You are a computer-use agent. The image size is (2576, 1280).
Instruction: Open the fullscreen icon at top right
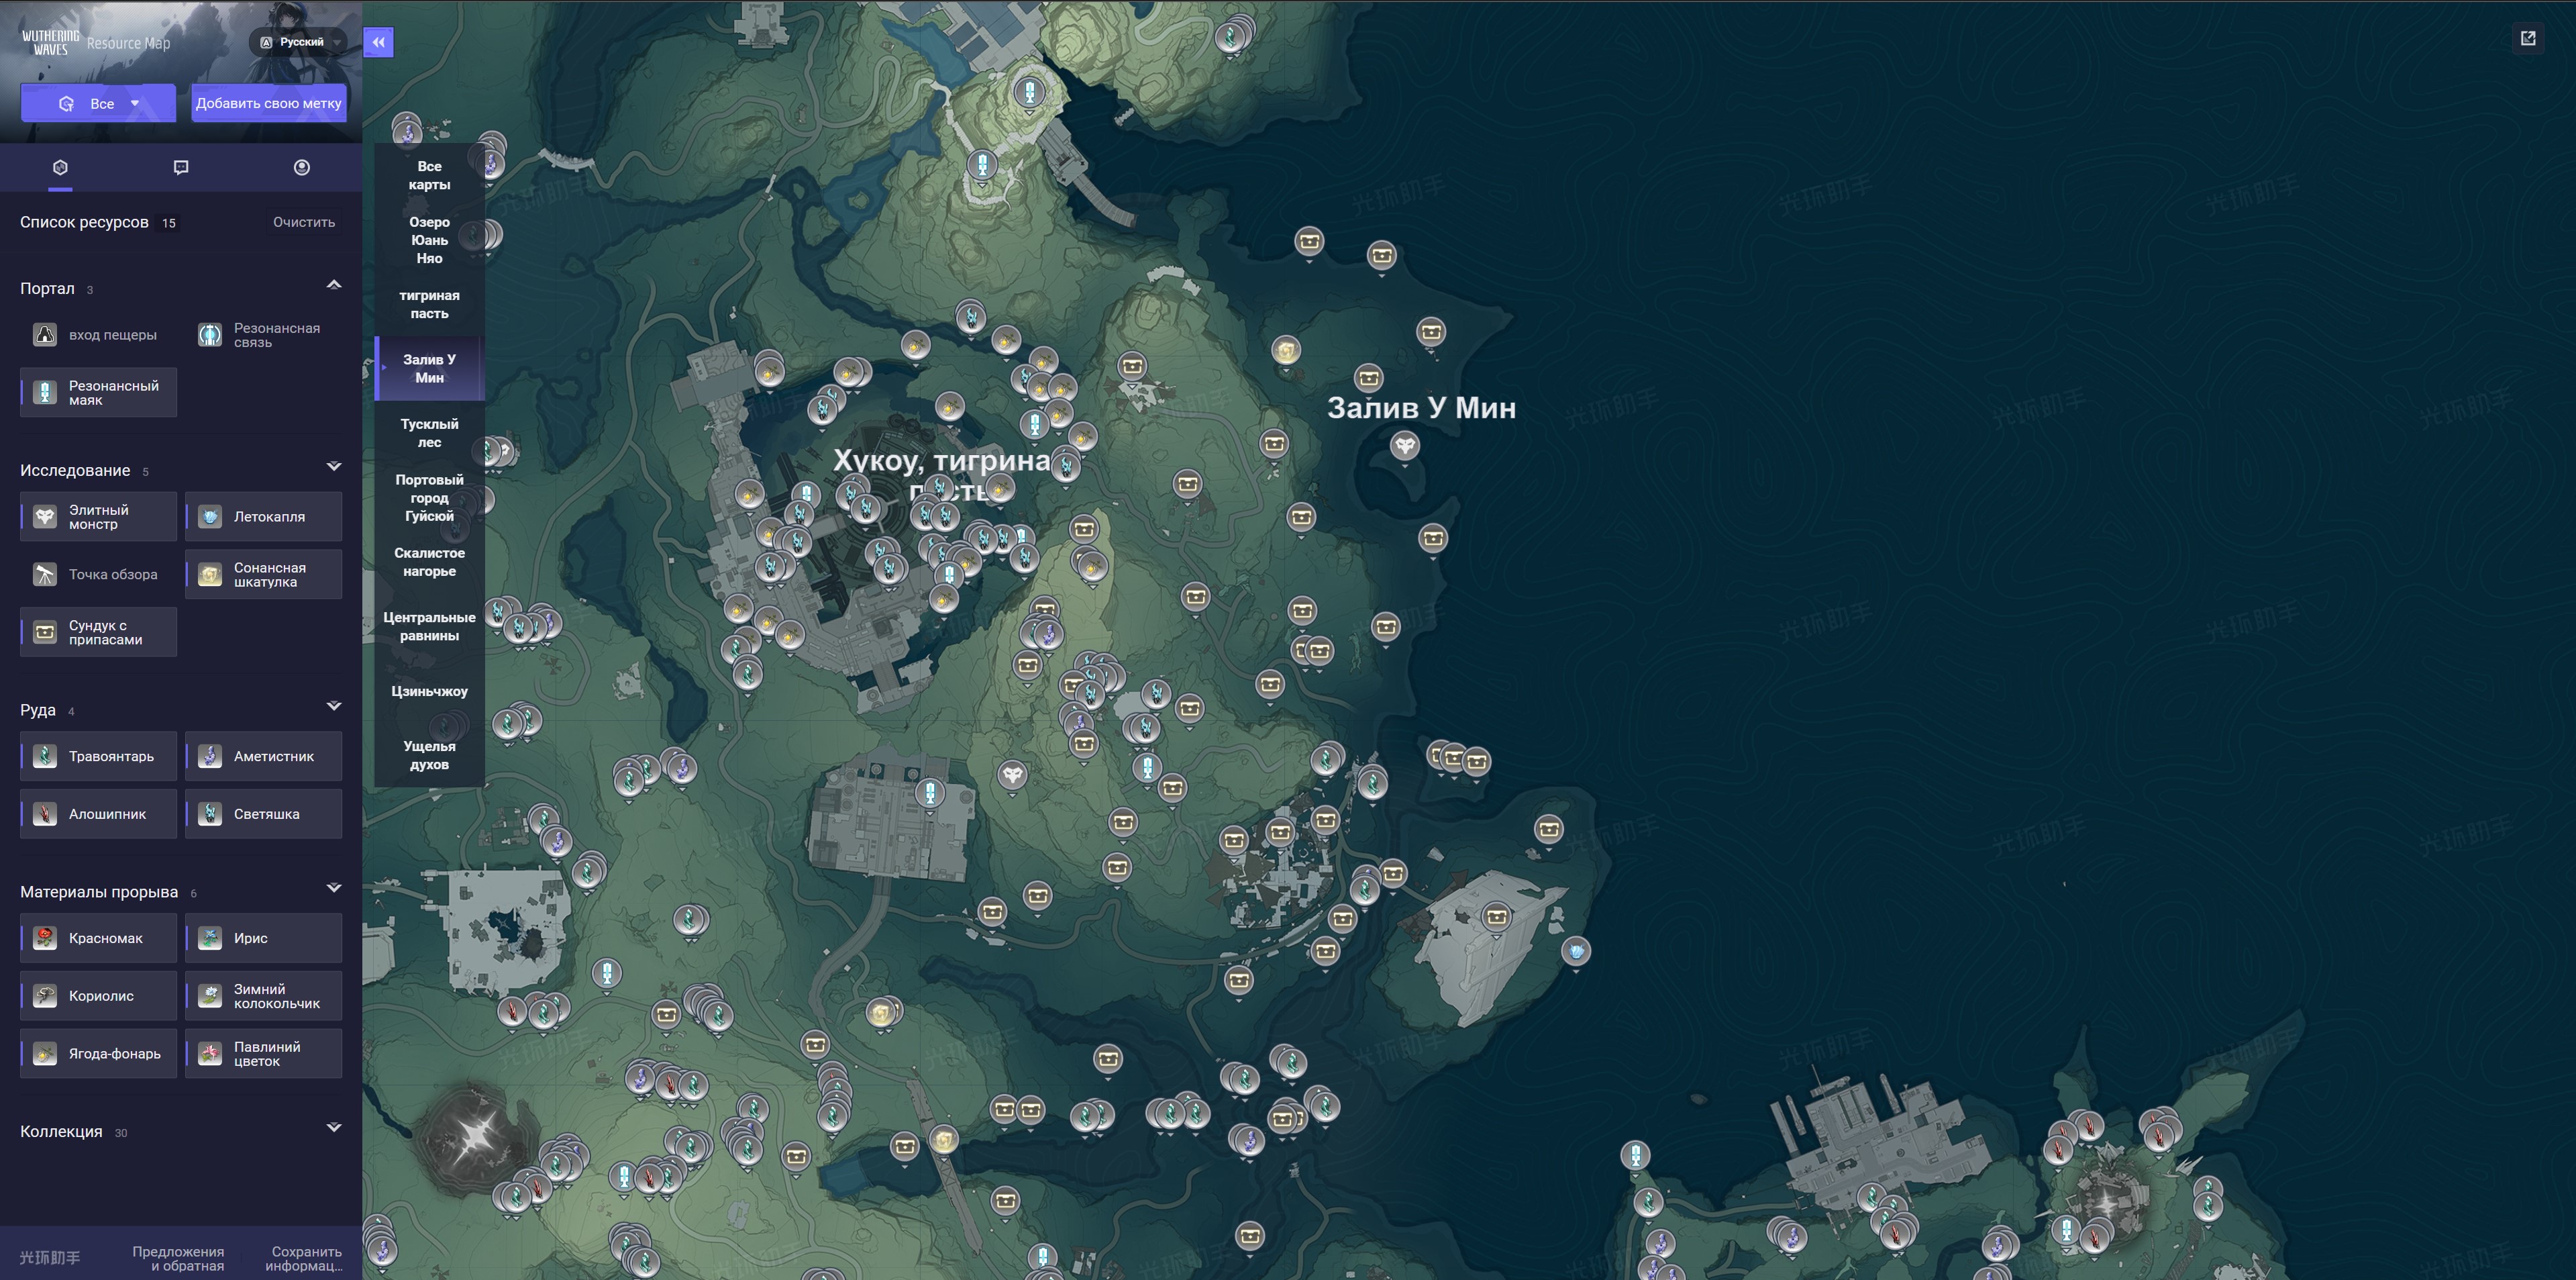pyautogui.click(x=2527, y=38)
